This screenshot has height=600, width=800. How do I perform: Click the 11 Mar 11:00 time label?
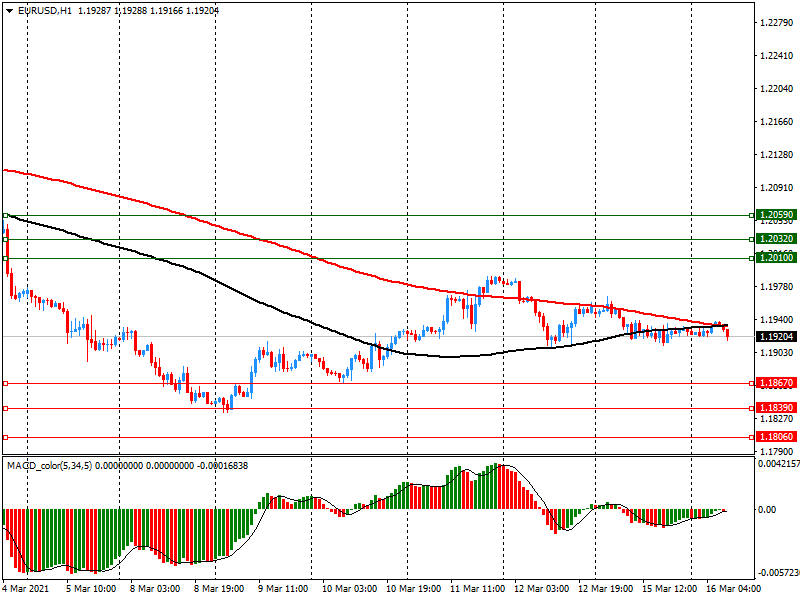478,589
